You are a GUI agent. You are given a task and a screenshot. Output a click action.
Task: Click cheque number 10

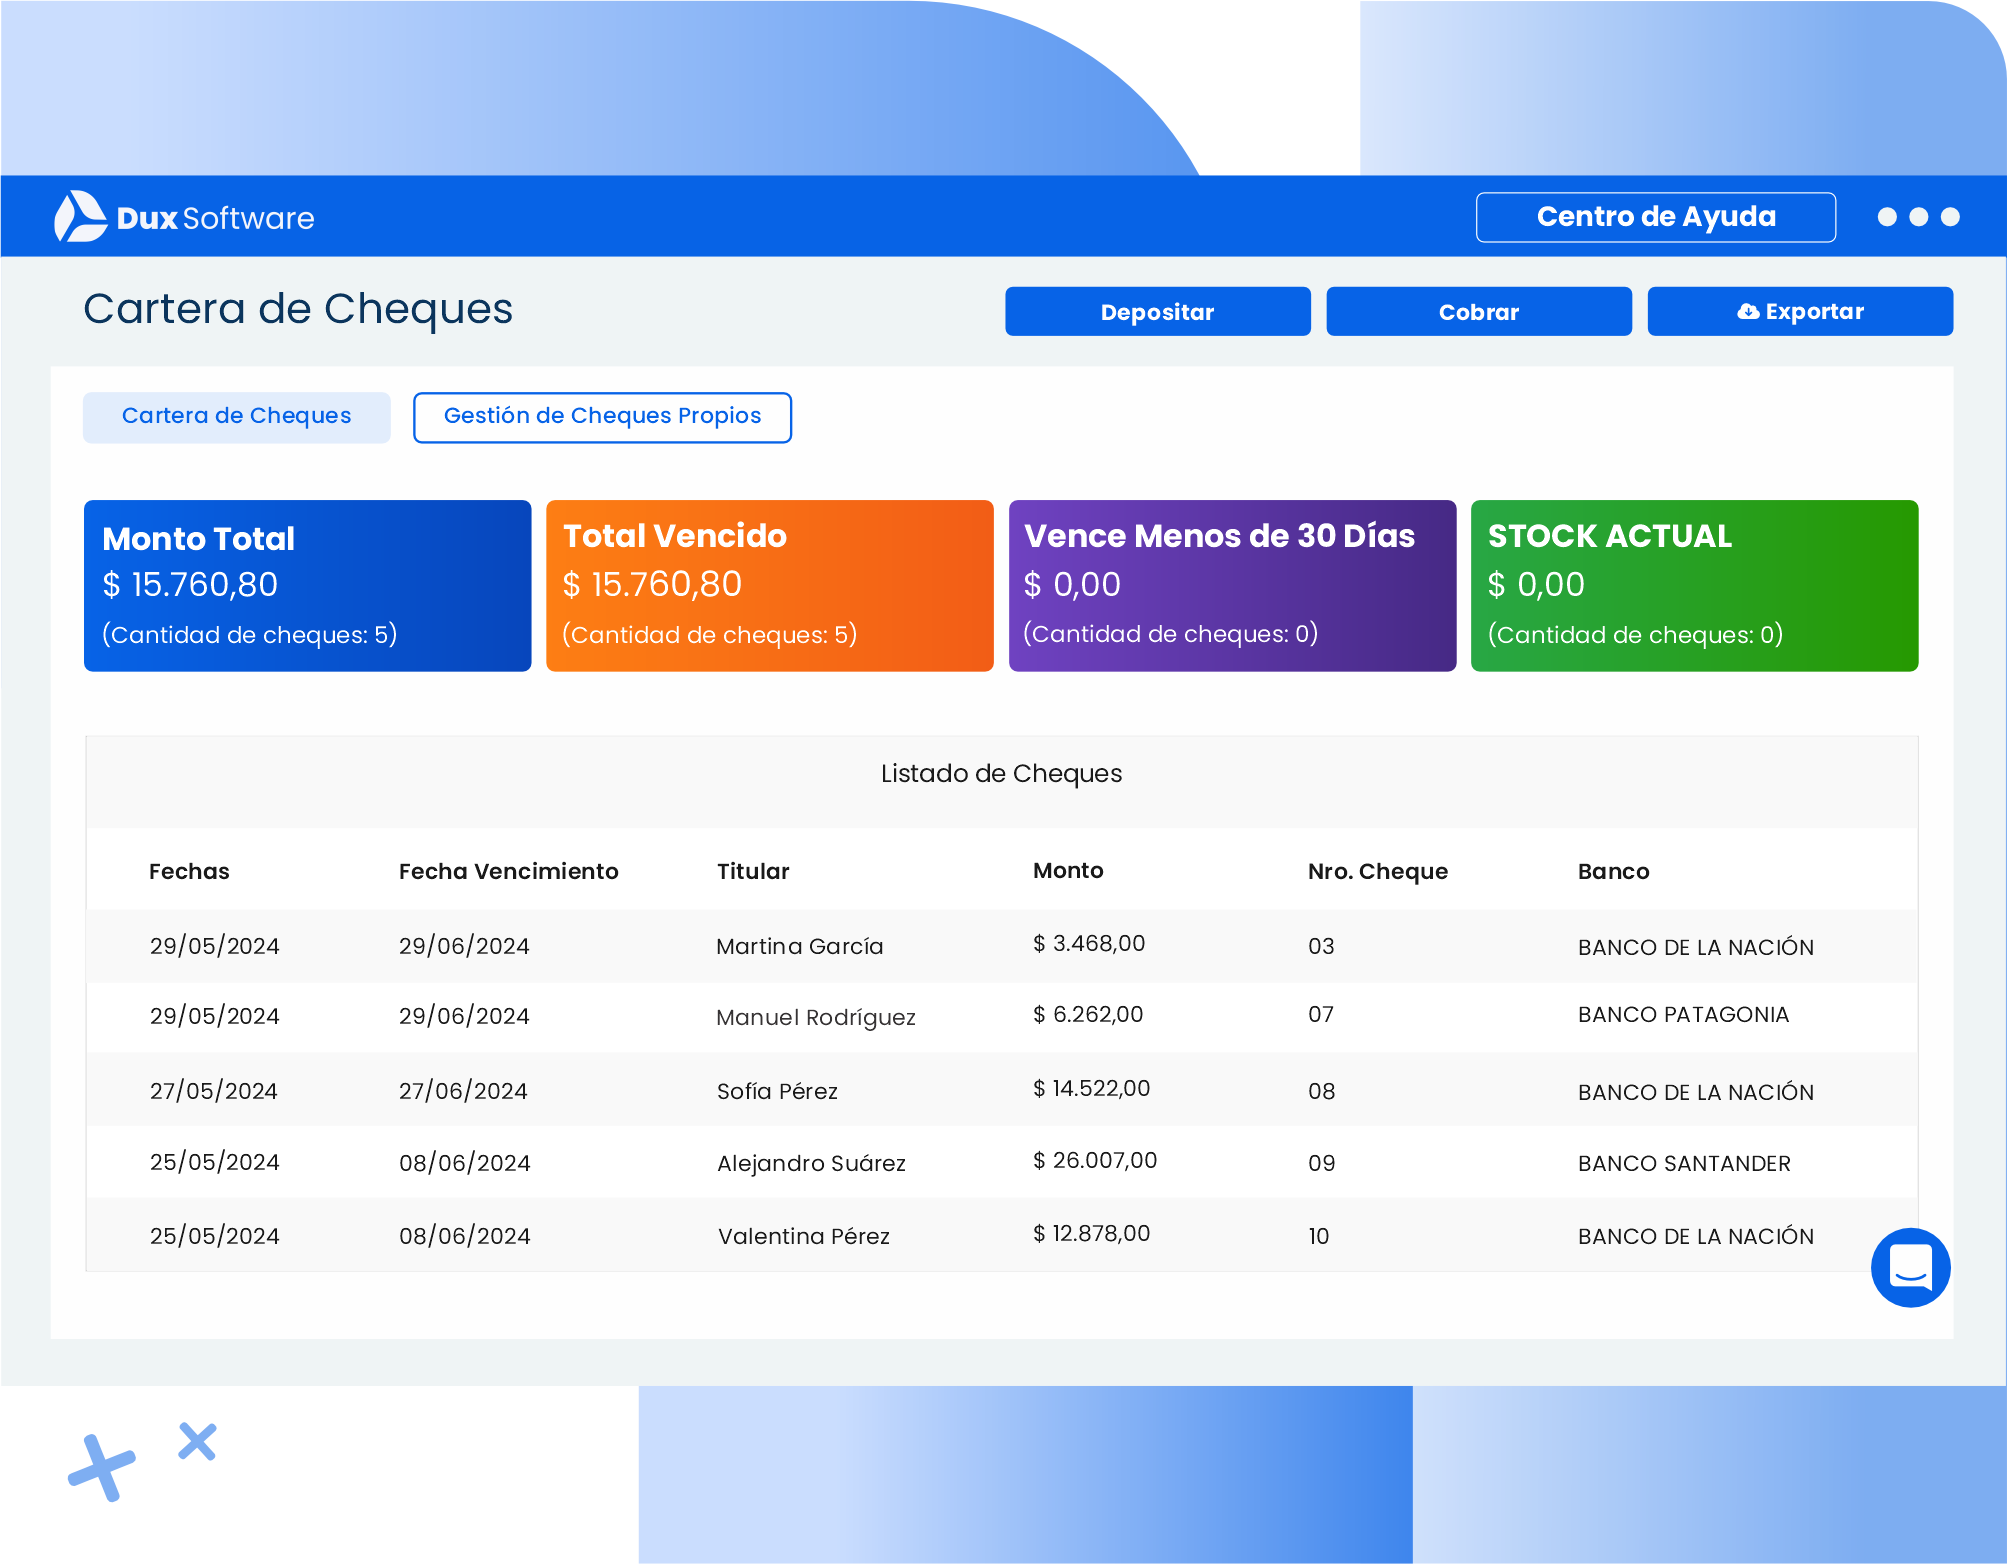(1319, 1236)
